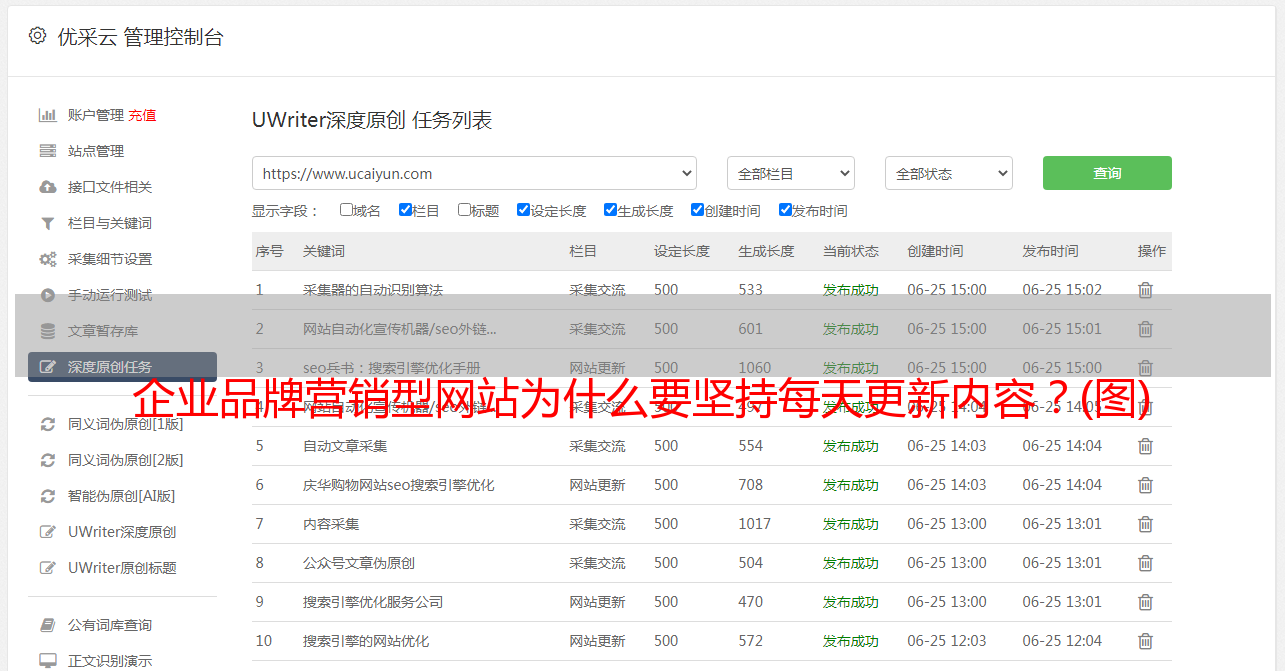Click the trash icon for 自动文章采集 row
1285x671 pixels.
coord(1145,446)
